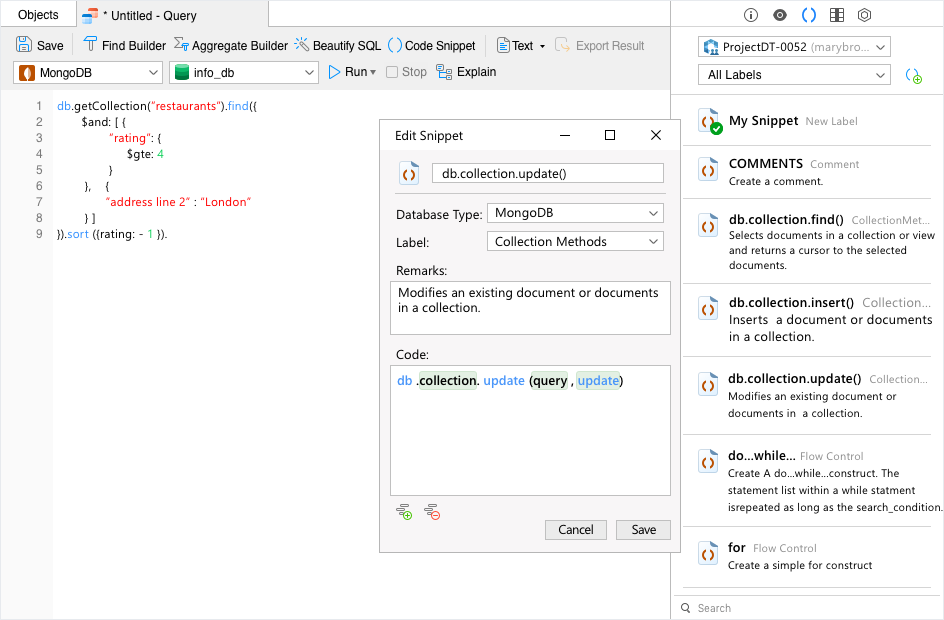Click the COMMENTS snippet icon
Image resolution: width=944 pixels, height=620 pixels.
point(708,169)
